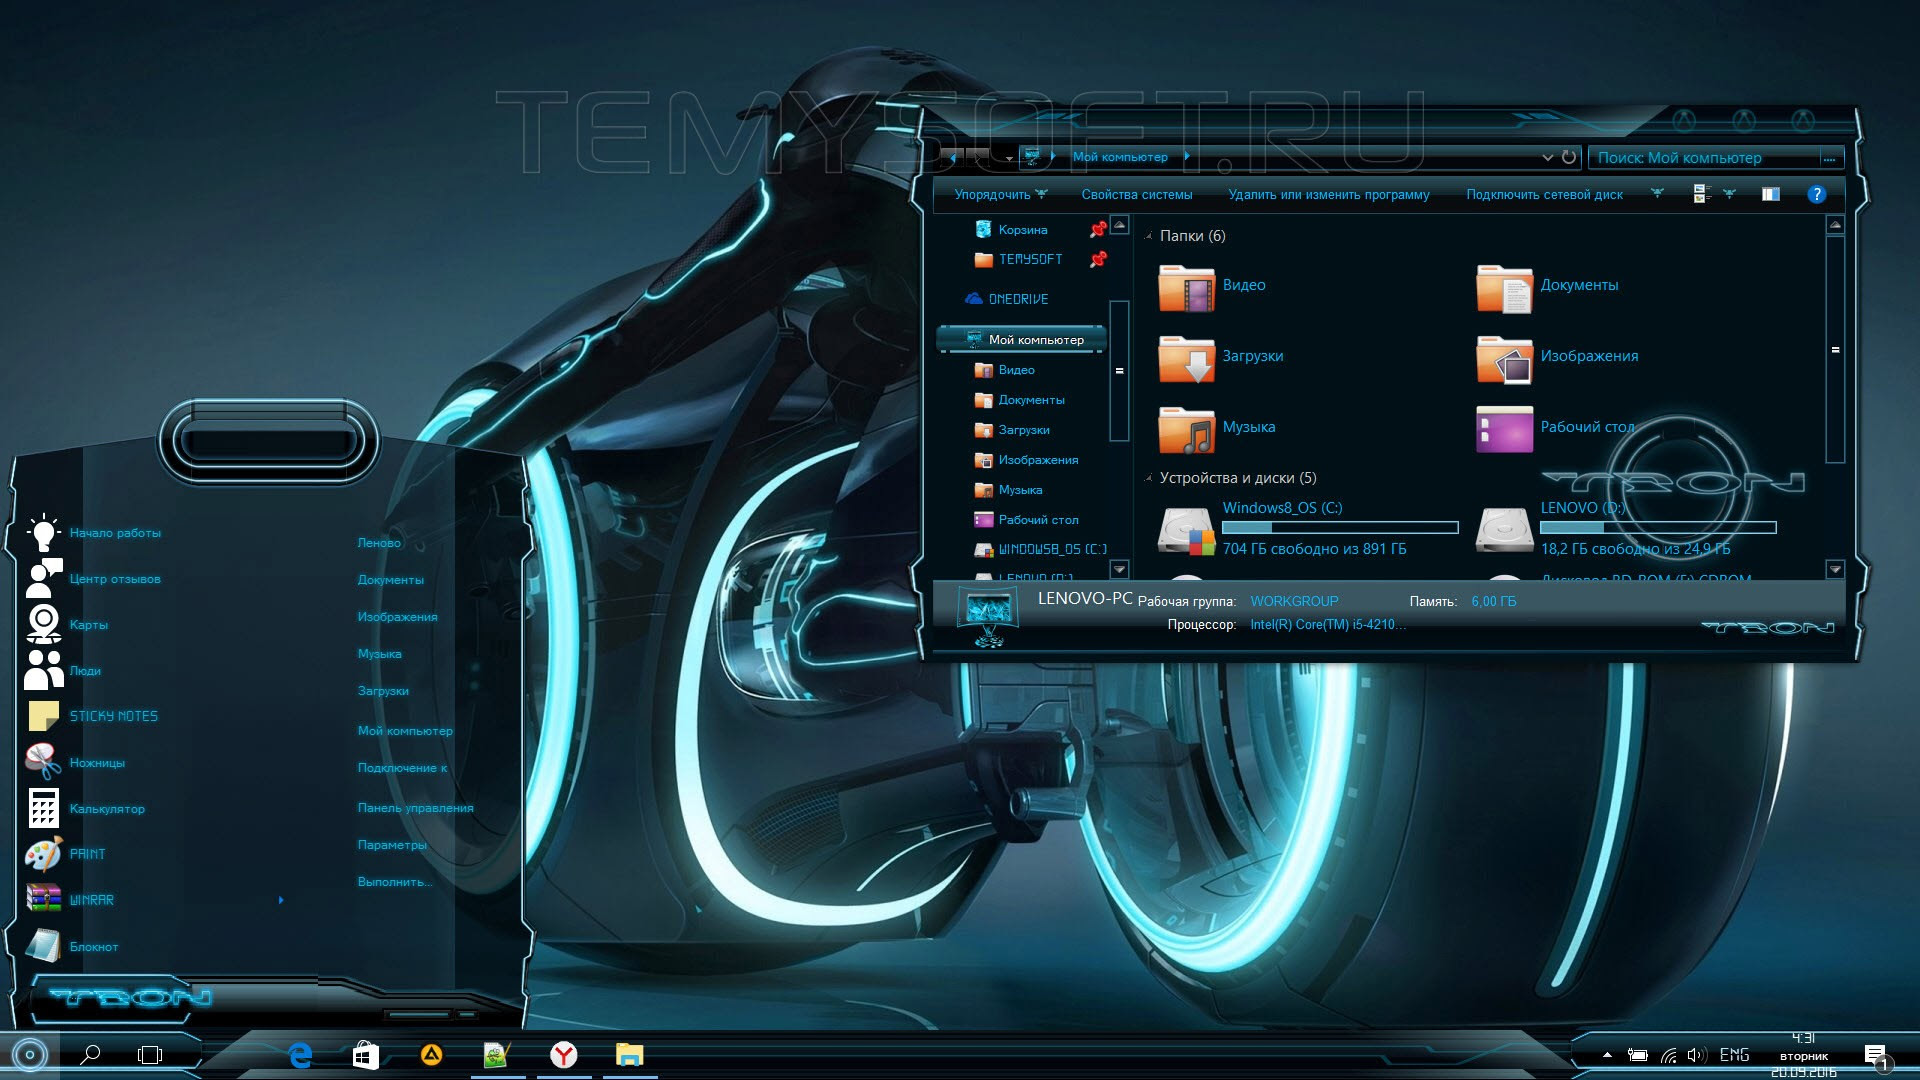This screenshot has width=1920, height=1080.
Task: Select WINDOWS8_OS (C:) in navigation tree
Action: pyautogui.click(x=1040, y=549)
